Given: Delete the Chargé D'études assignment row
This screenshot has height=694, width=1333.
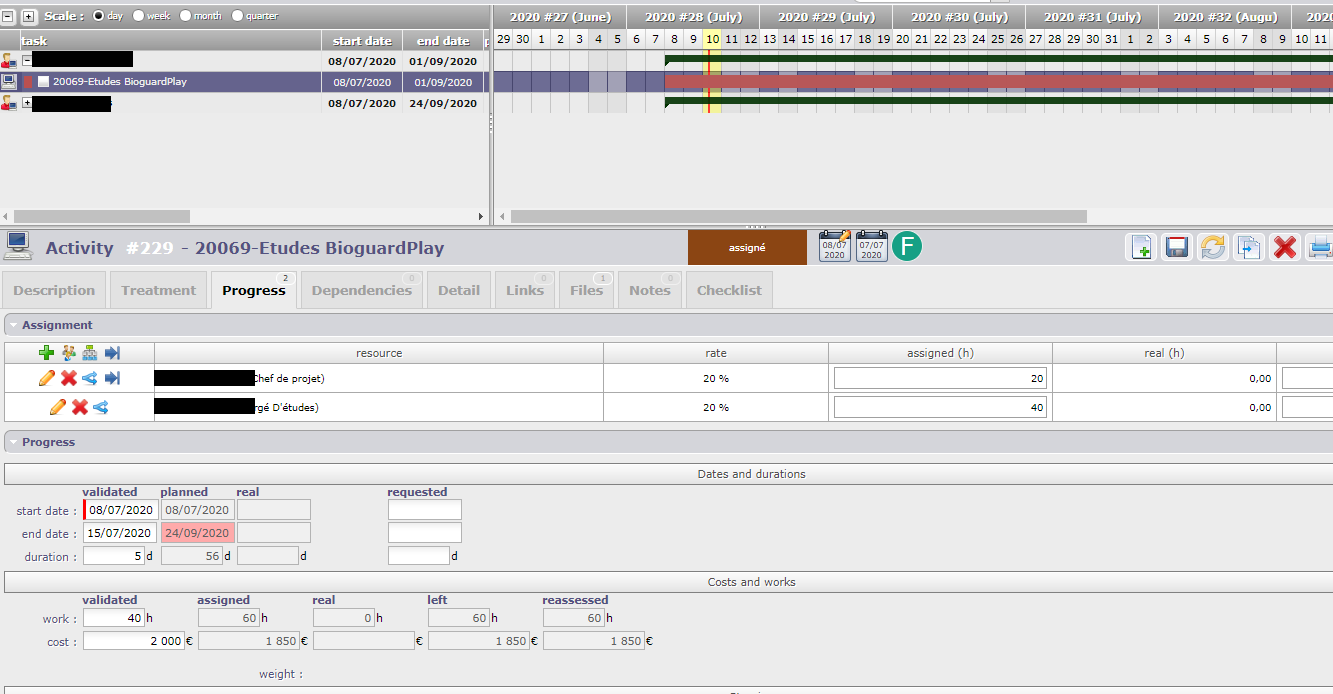Looking at the screenshot, I should 79,407.
